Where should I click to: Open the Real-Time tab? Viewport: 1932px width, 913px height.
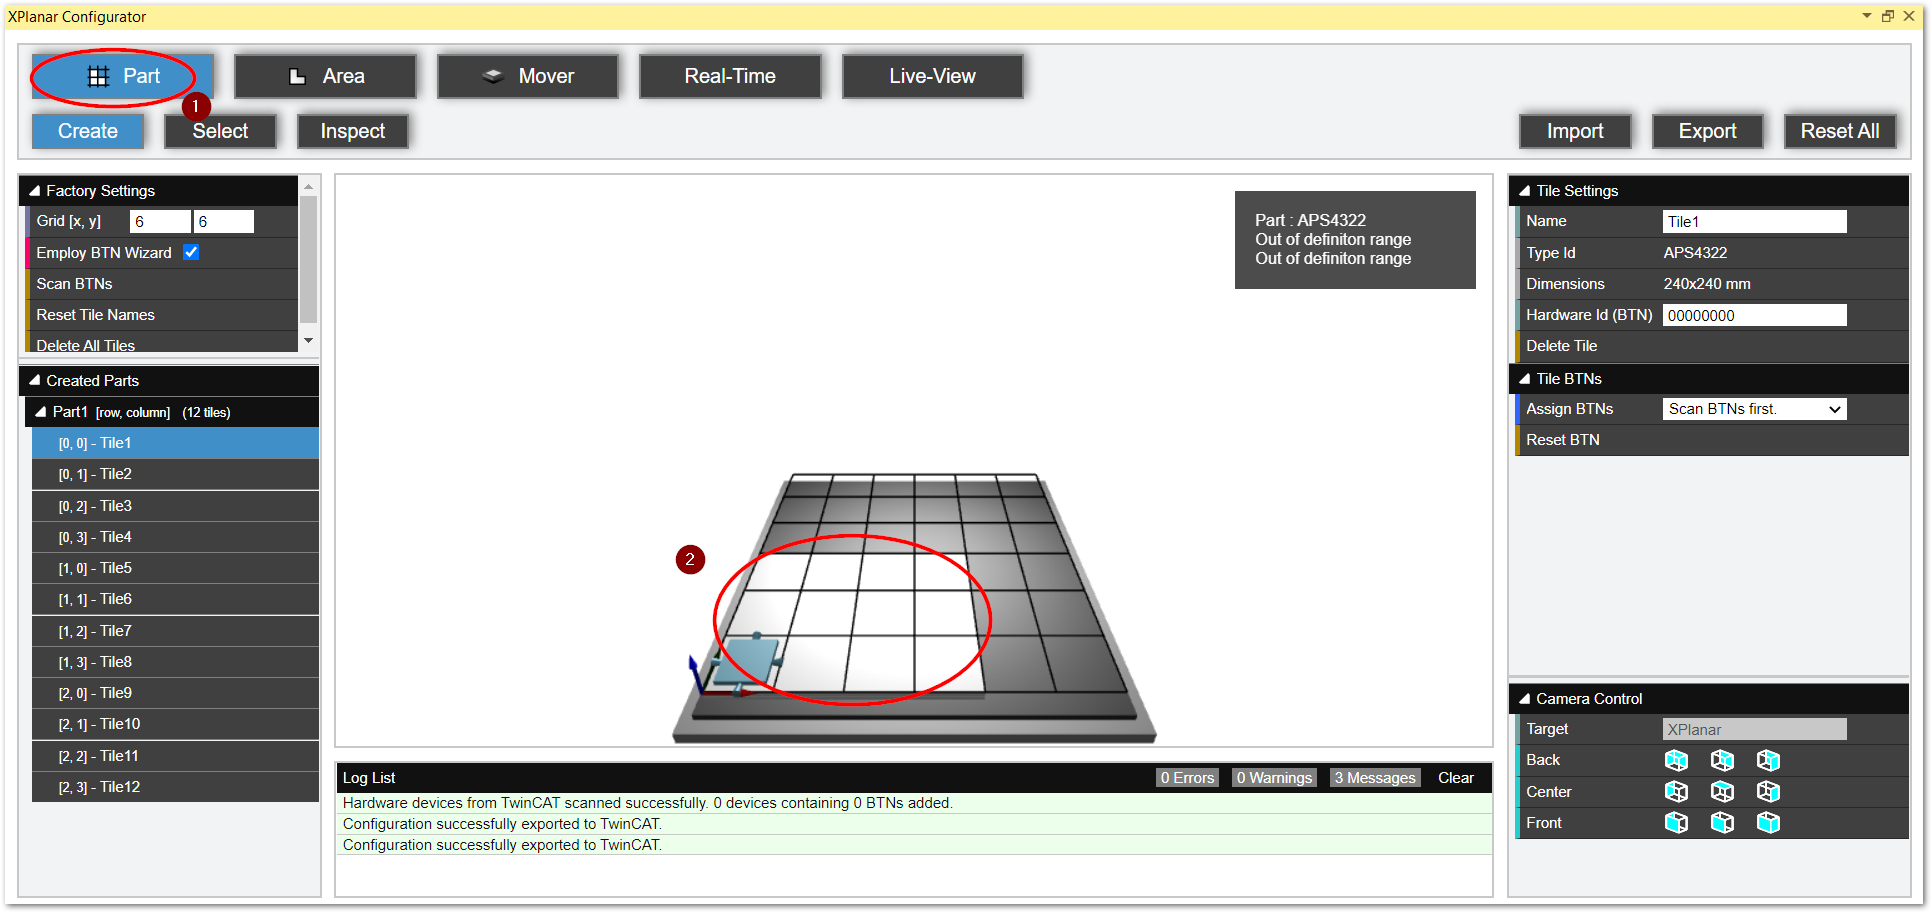coord(730,76)
